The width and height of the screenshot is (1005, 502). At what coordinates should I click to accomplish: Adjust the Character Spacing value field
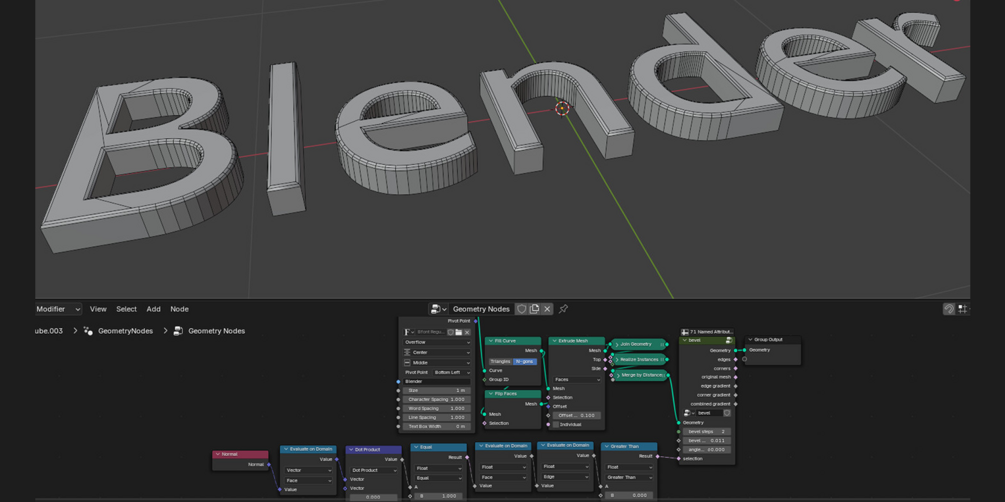point(437,399)
